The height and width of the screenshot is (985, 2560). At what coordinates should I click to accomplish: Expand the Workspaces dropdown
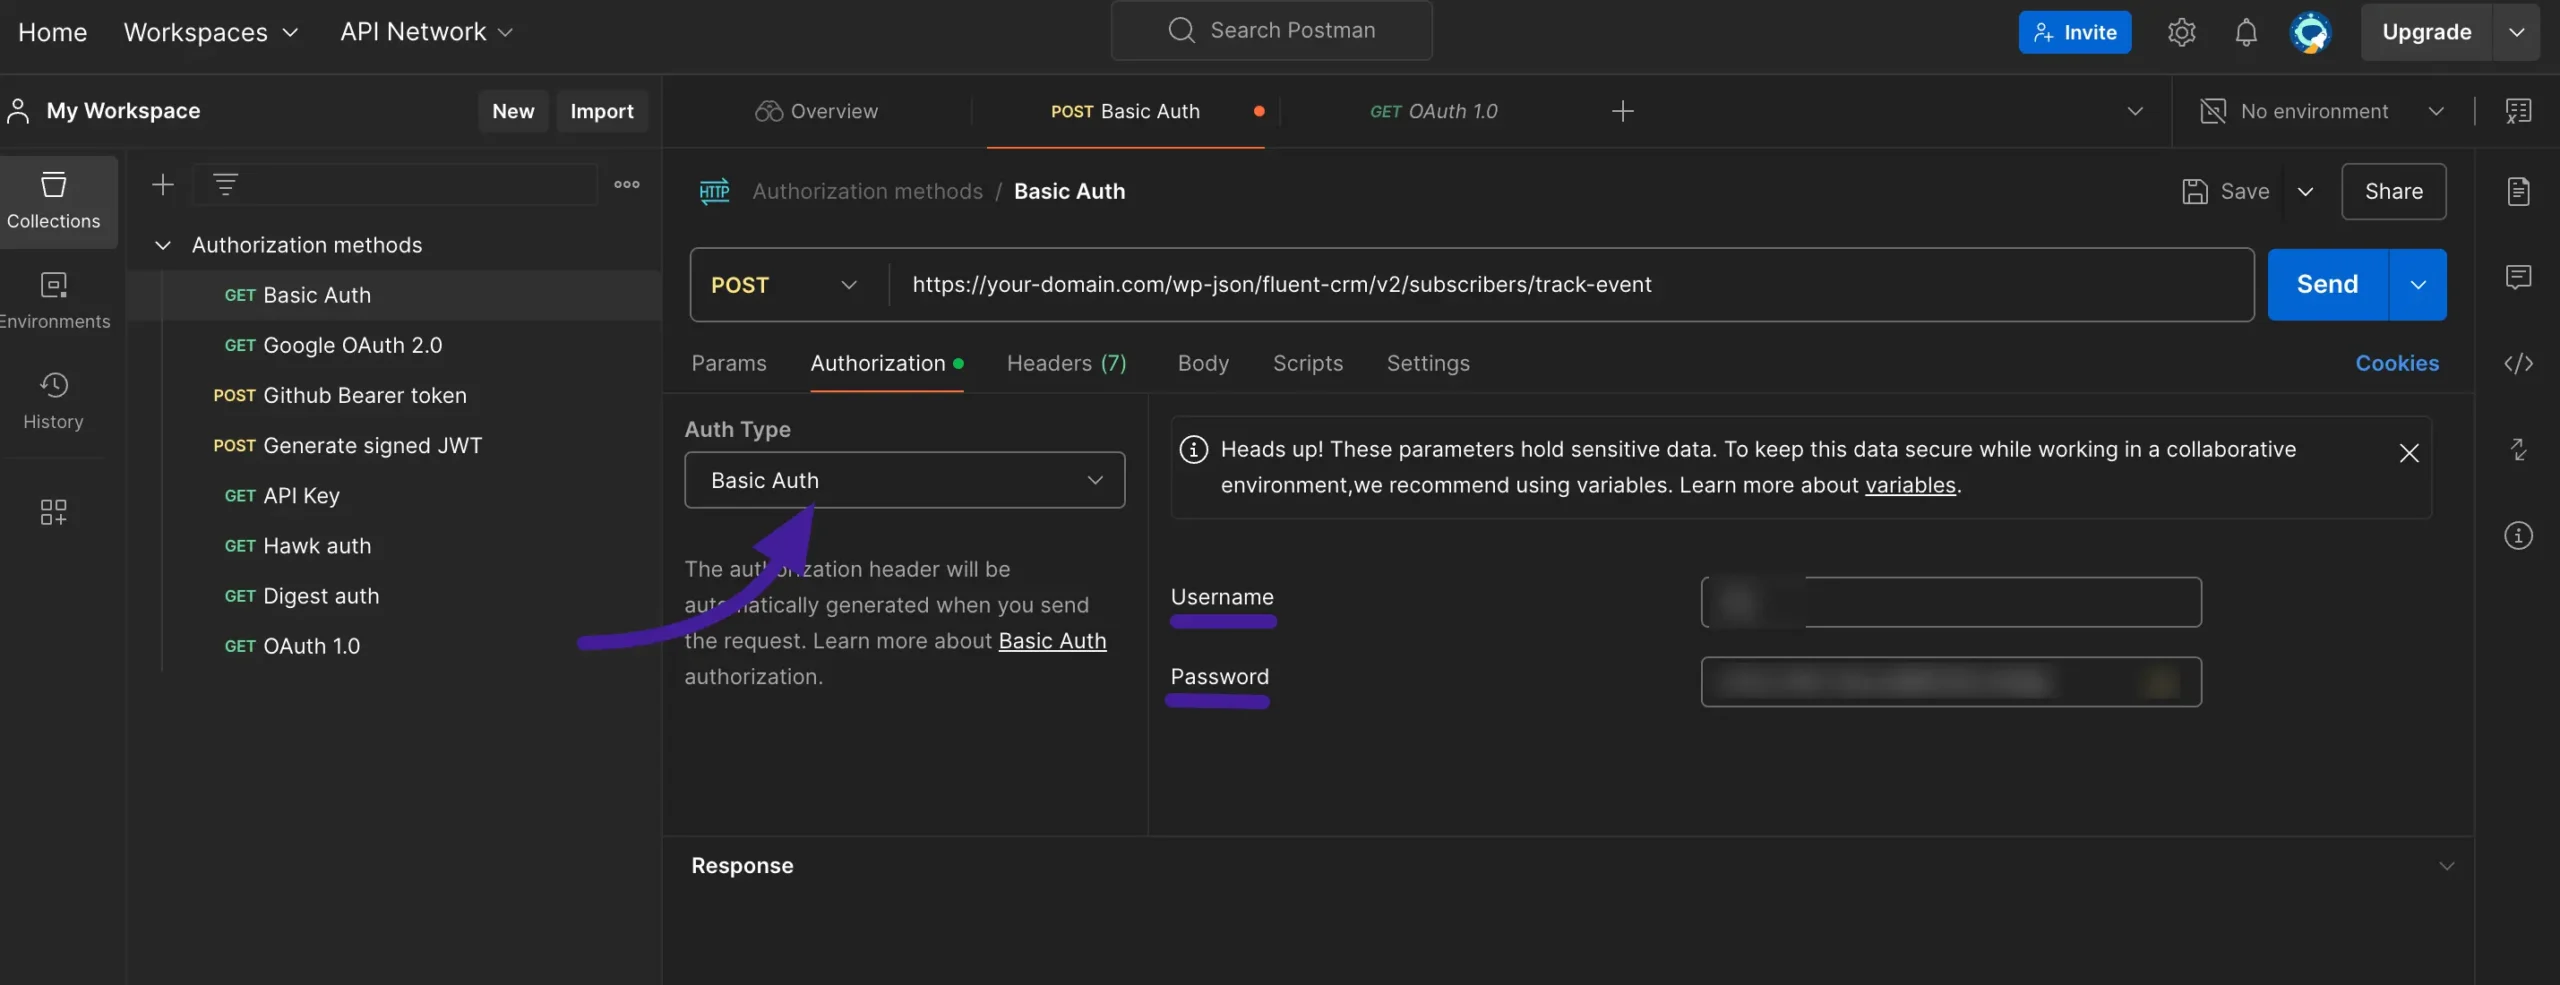[211, 32]
